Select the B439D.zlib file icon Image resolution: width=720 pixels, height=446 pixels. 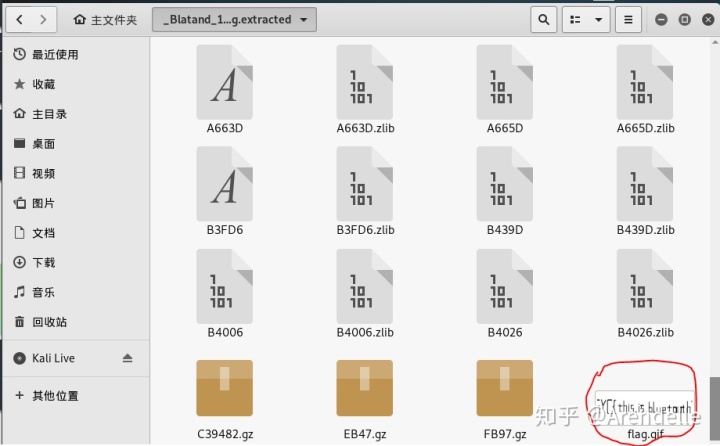coord(645,184)
